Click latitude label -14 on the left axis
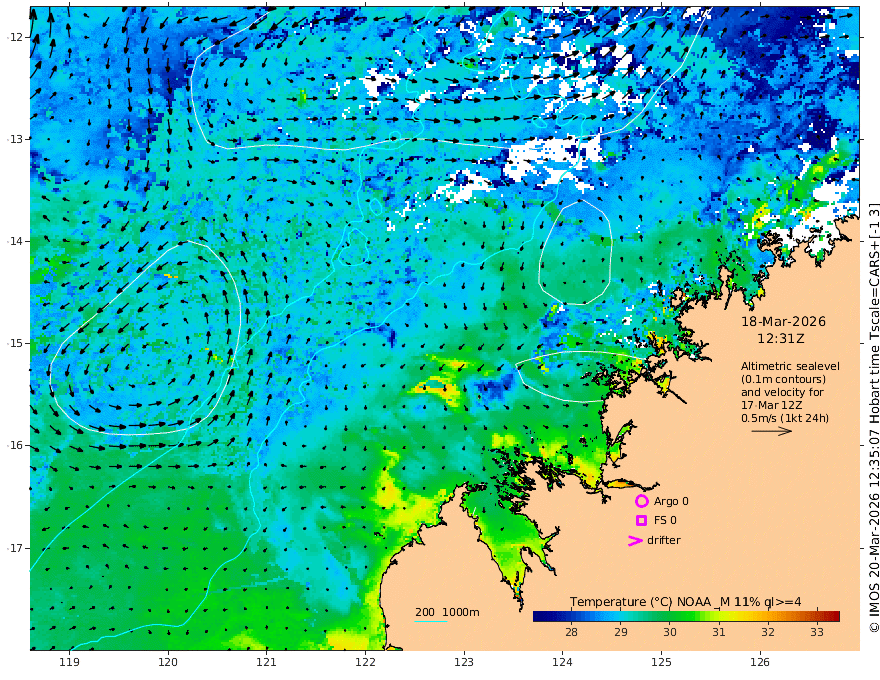 (15, 241)
